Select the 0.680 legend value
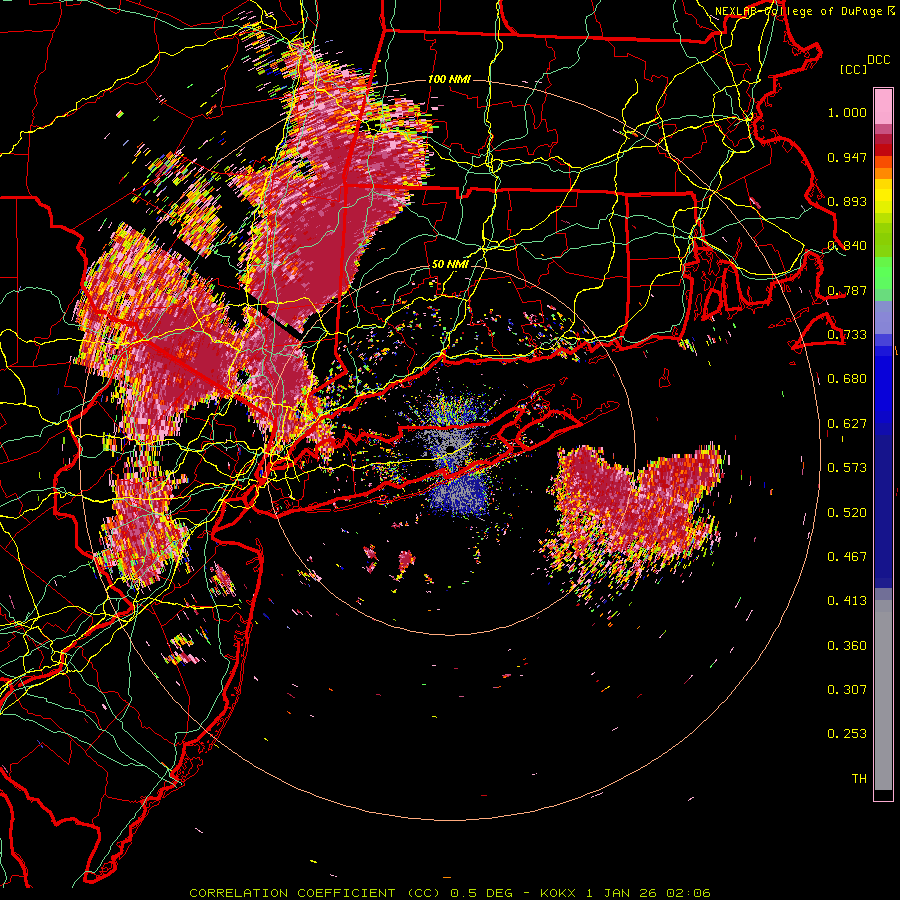The width and height of the screenshot is (900, 900). click(x=847, y=379)
